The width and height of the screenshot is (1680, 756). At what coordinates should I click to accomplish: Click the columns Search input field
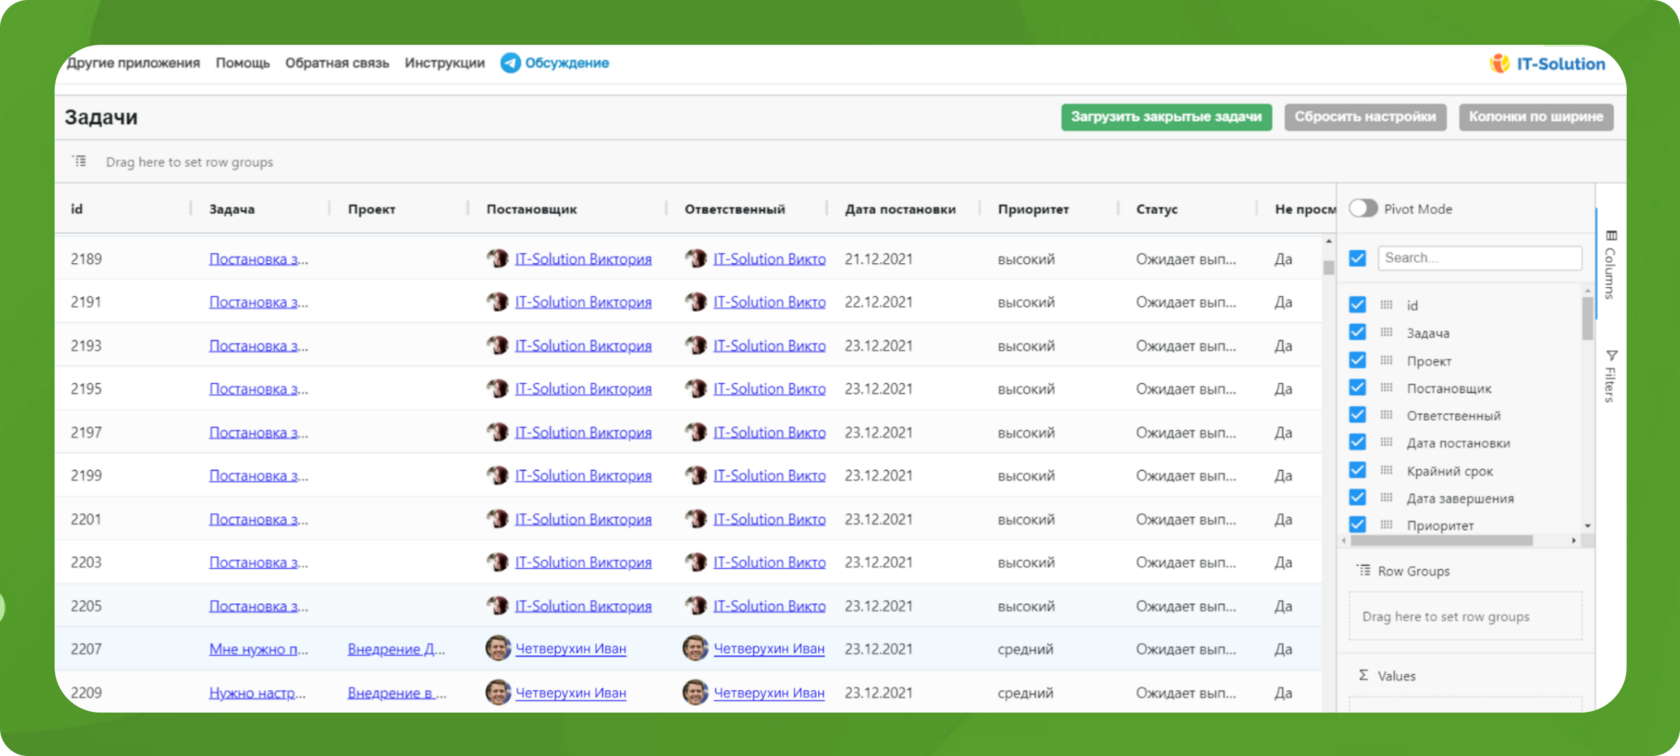pyautogui.click(x=1480, y=258)
